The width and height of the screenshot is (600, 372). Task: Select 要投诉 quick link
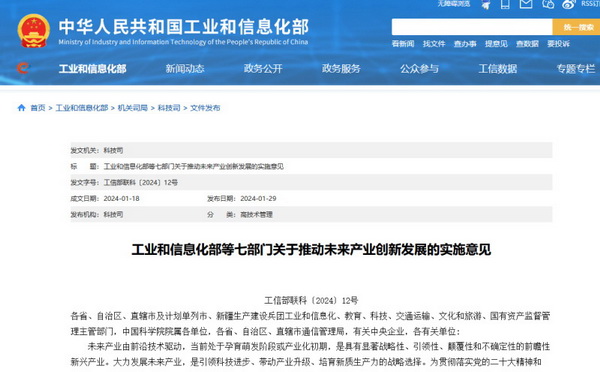point(558,44)
